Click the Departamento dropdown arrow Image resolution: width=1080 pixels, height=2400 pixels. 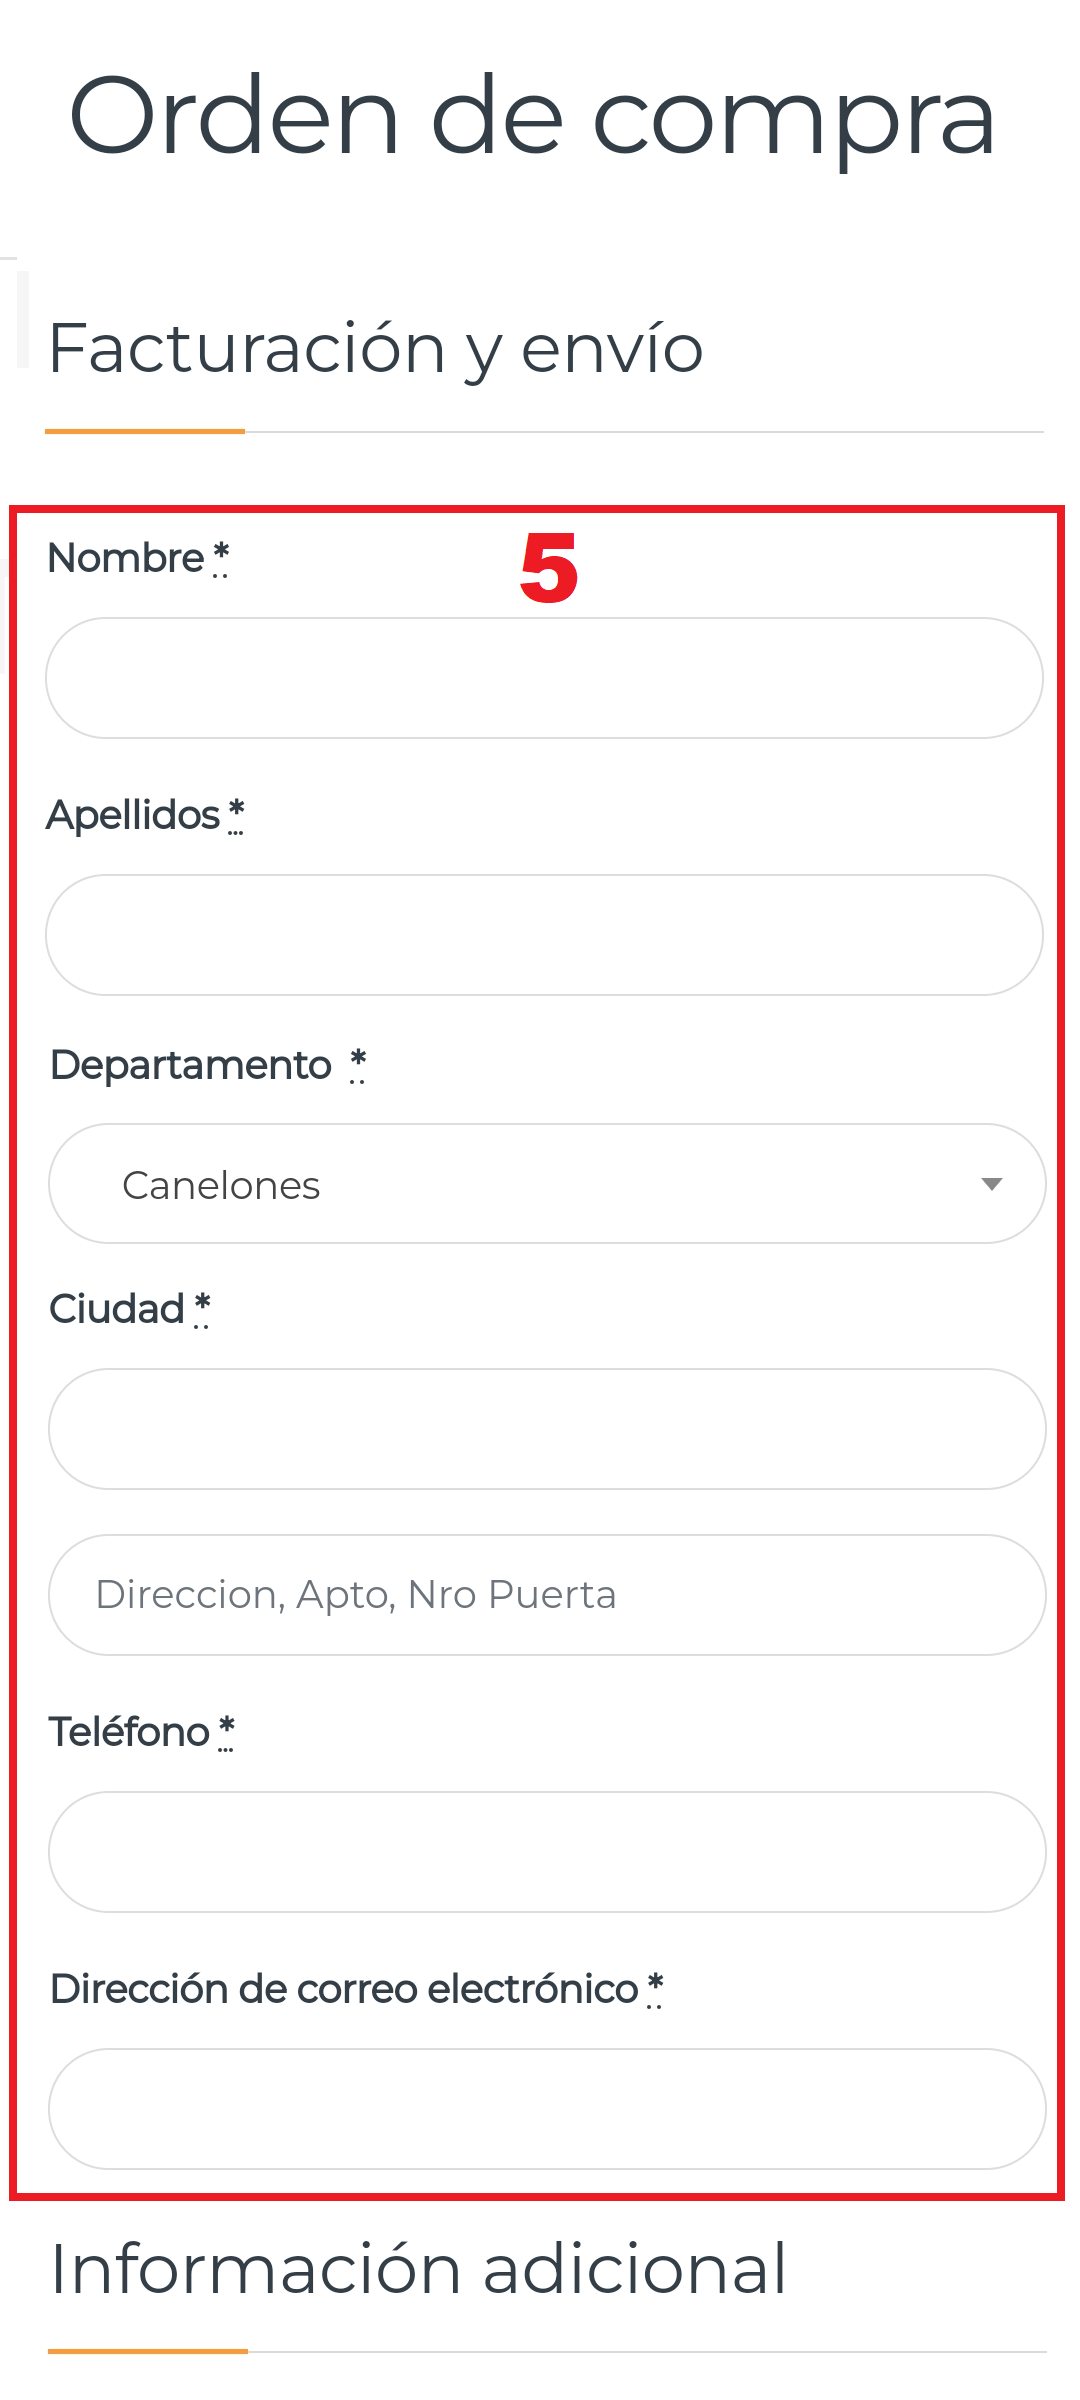pyautogui.click(x=991, y=1184)
